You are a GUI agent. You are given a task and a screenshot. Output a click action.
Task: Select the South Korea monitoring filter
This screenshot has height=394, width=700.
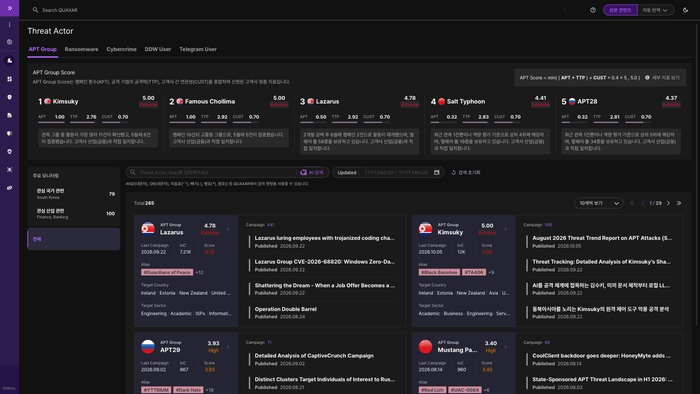click(x=74, y=194)
